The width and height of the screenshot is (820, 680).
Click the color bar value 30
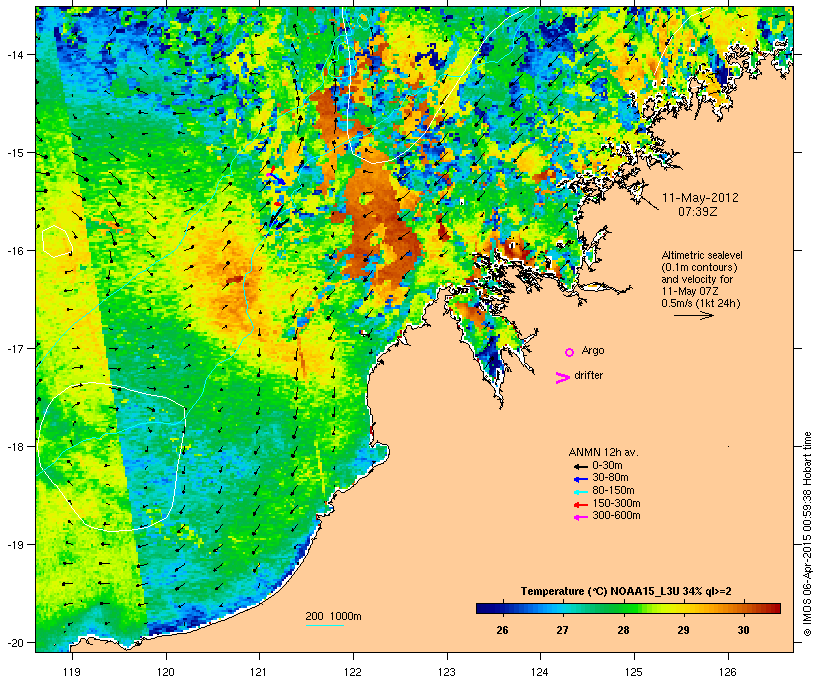click(x=743, y=630)
